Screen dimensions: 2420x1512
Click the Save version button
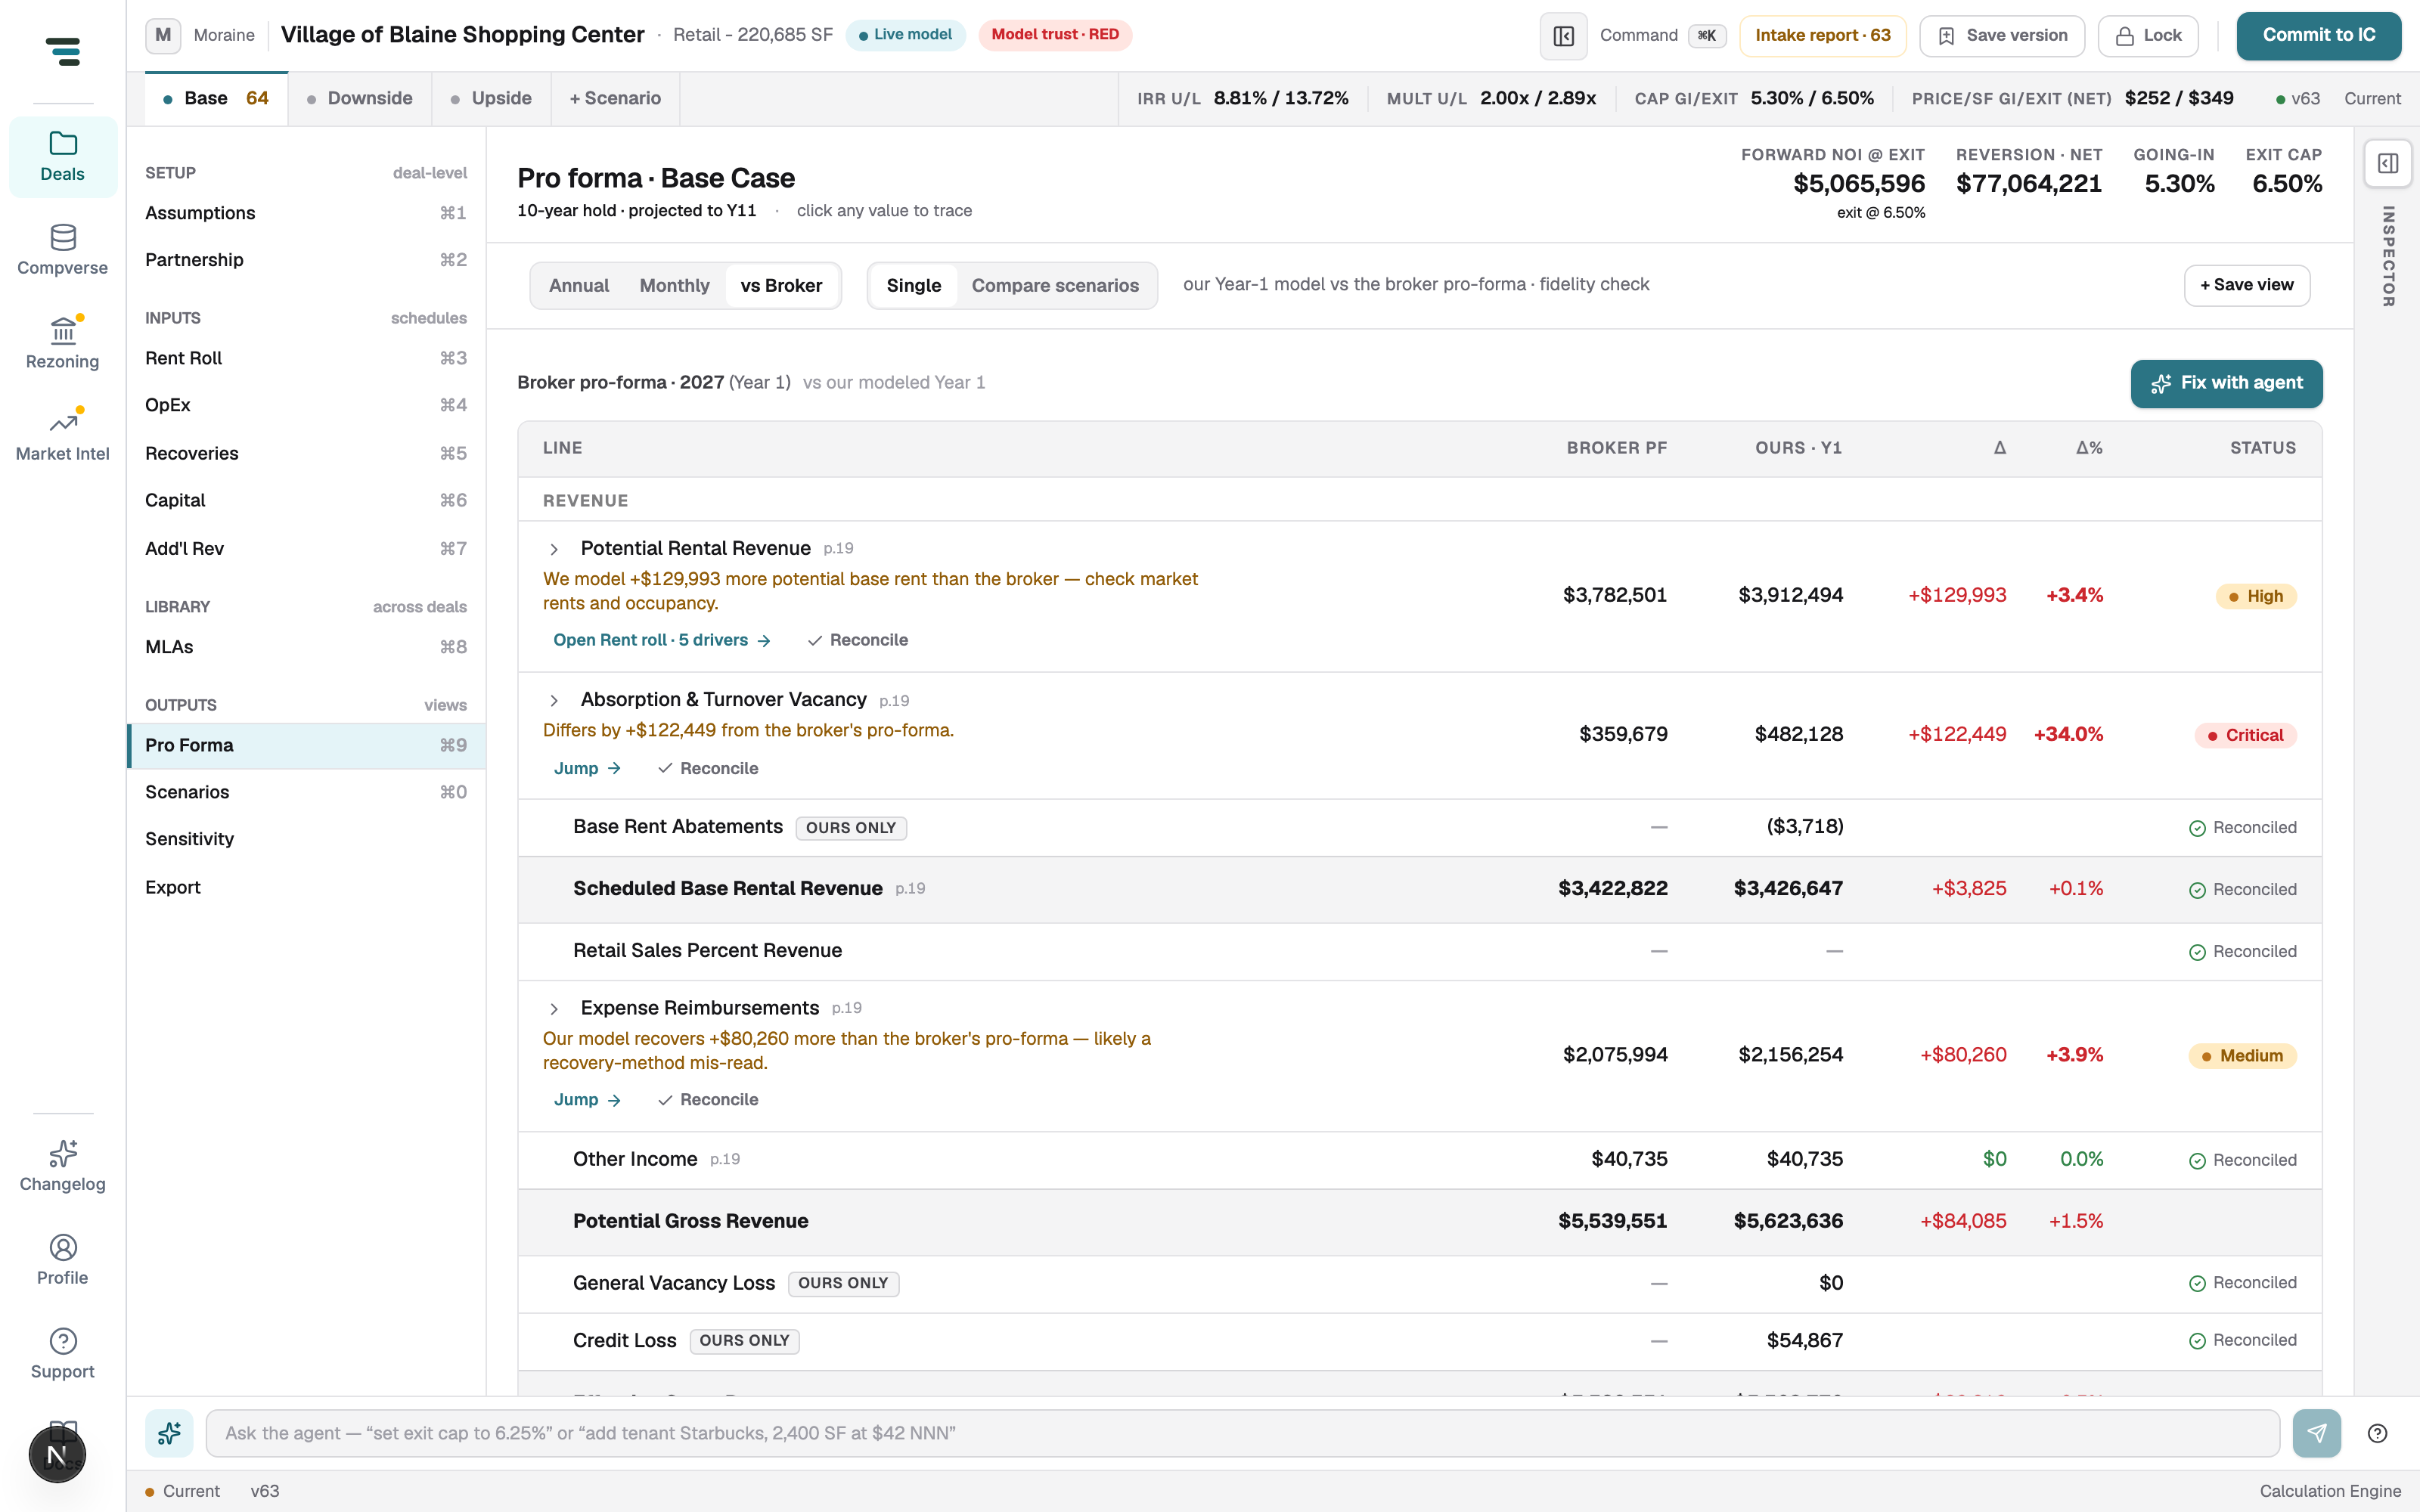click(x=2002, y=36)
